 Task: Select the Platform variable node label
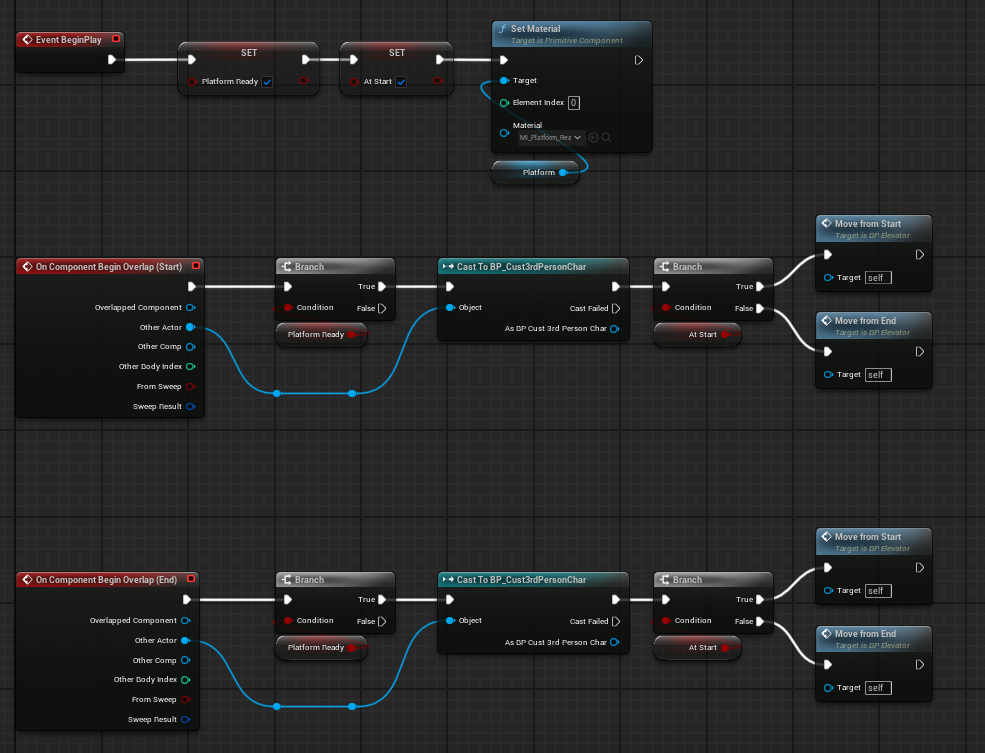pos(538,173)
